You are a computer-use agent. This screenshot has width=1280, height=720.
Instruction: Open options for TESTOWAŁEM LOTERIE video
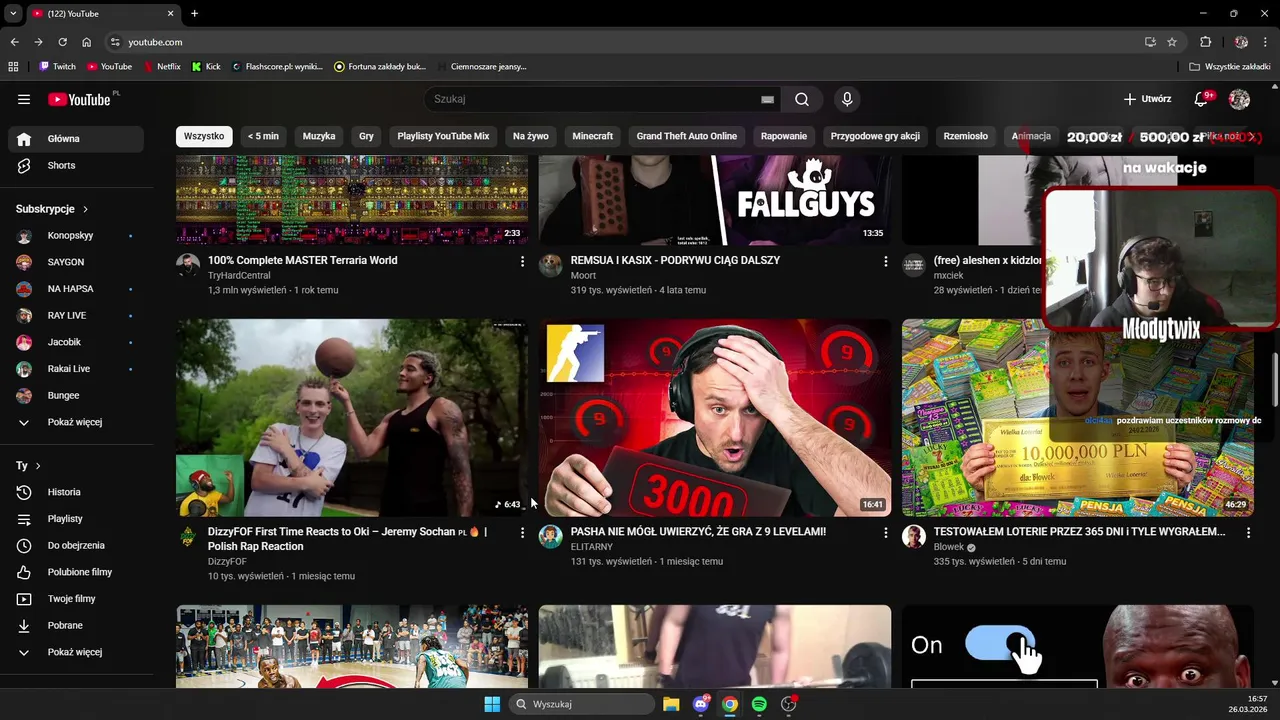tap(1248, 533)
